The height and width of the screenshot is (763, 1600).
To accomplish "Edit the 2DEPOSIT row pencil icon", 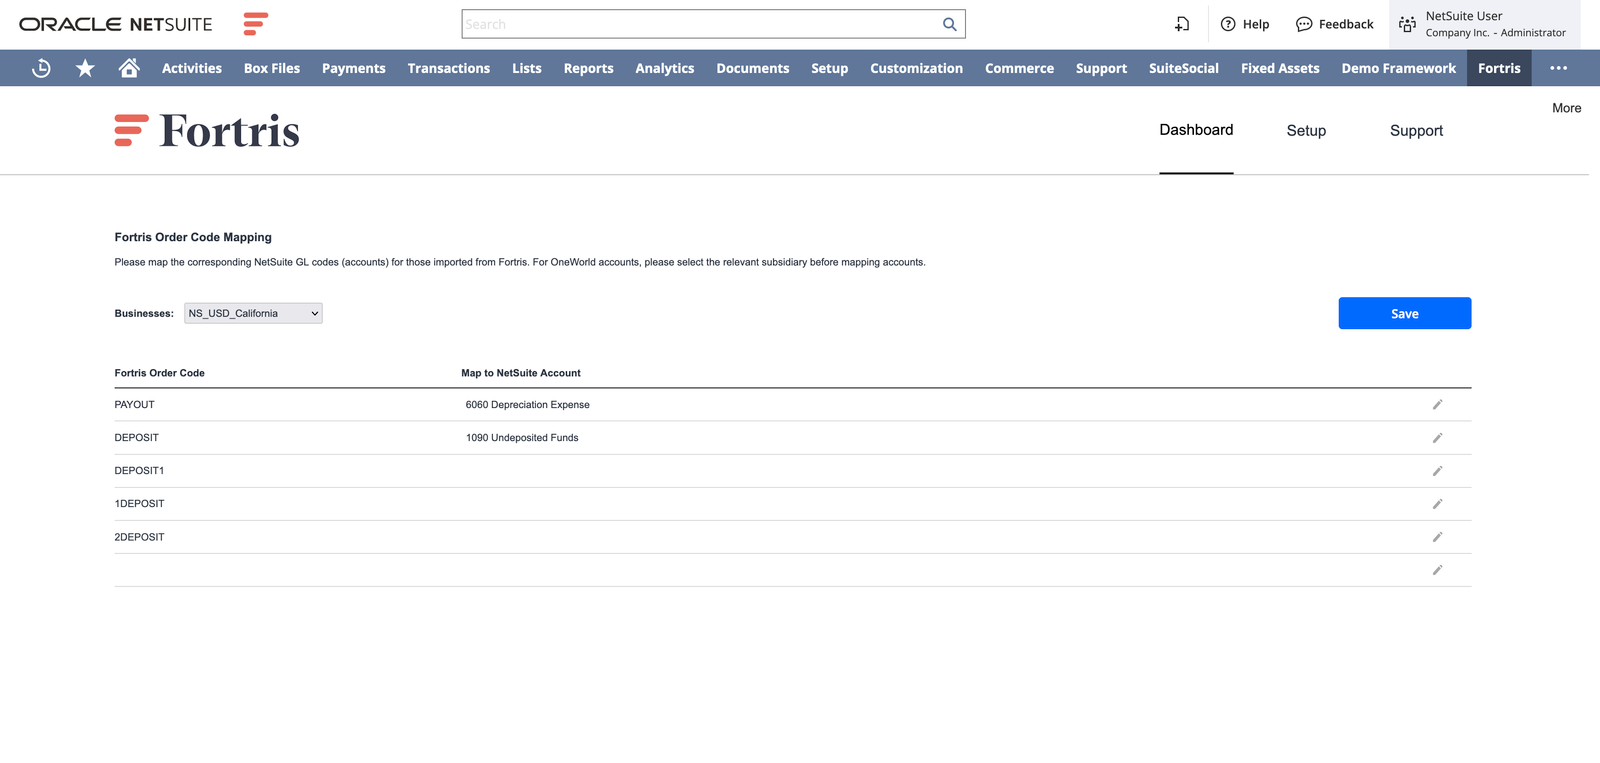I will pos(1437,537).
